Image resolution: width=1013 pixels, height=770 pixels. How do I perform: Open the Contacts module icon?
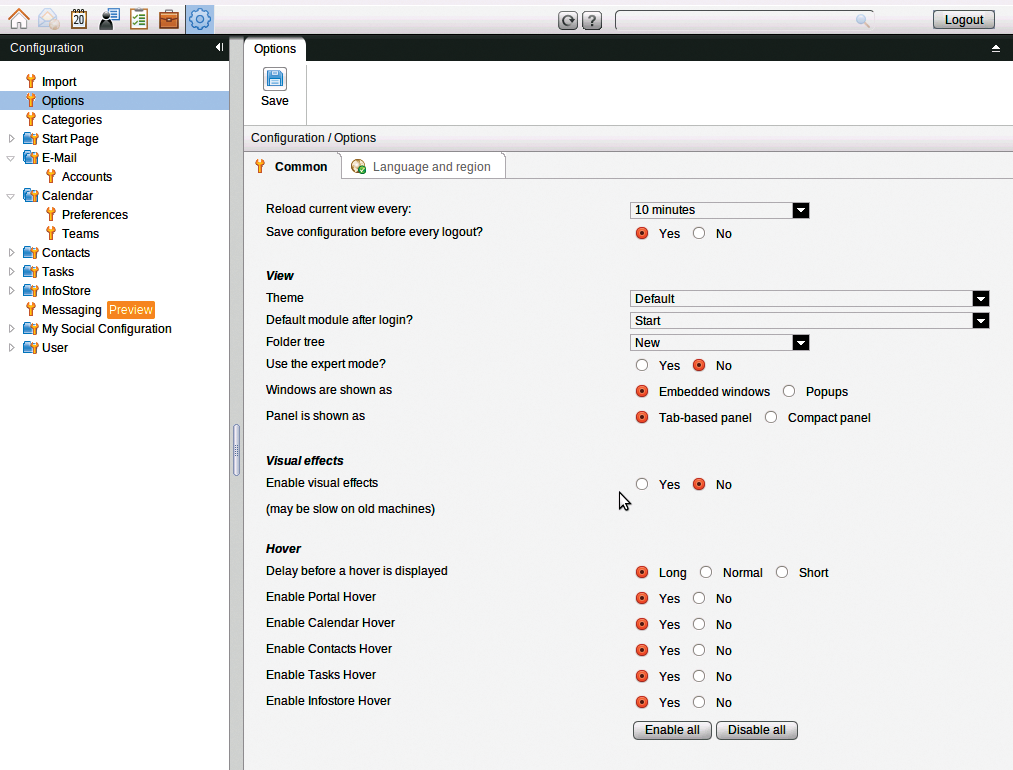point(109,19)
